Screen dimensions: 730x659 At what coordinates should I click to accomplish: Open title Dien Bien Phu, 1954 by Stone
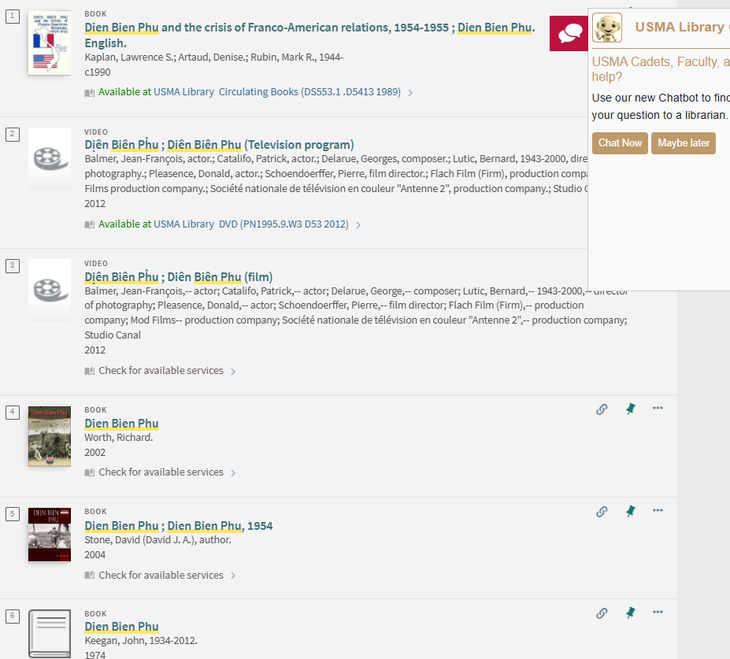coord(178,526)
